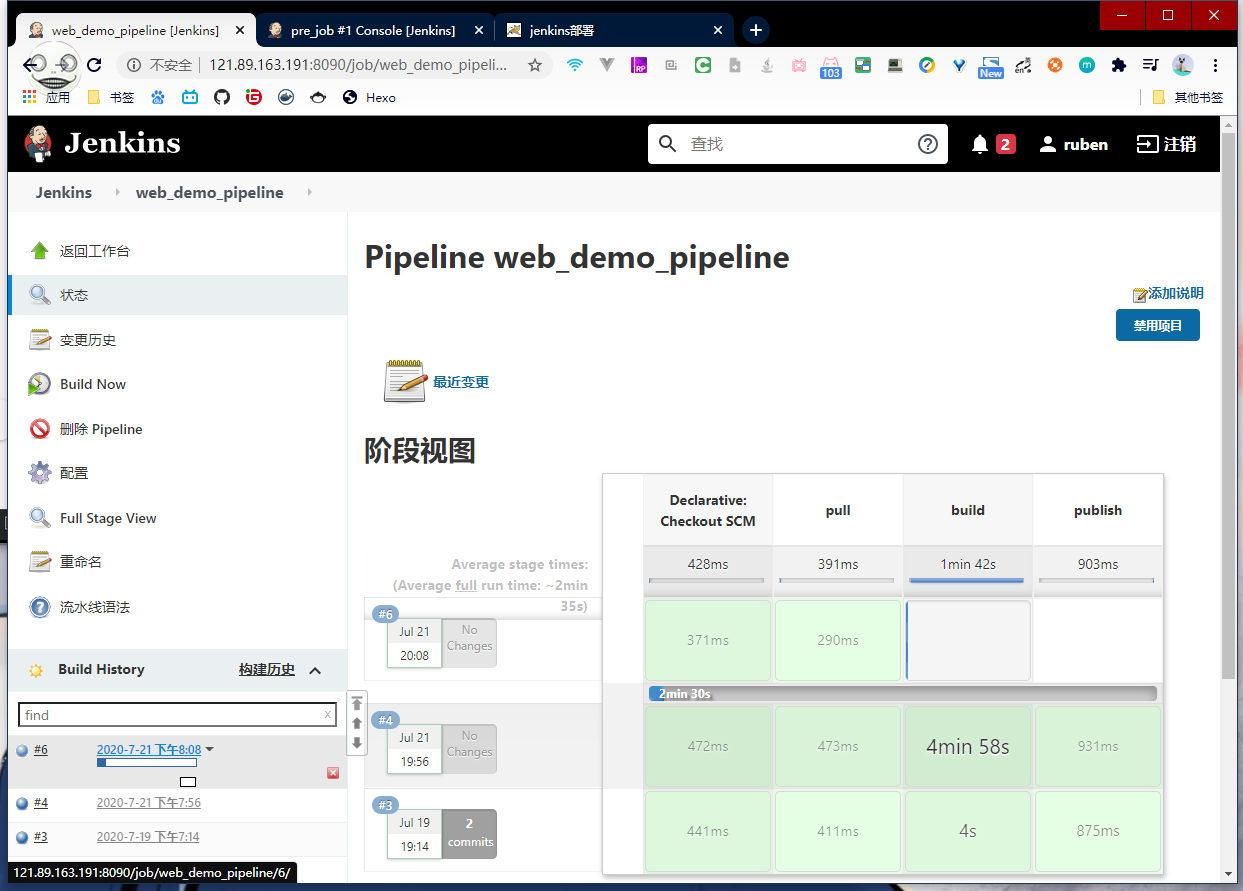Click the build history find field

[x=170, y=715]
